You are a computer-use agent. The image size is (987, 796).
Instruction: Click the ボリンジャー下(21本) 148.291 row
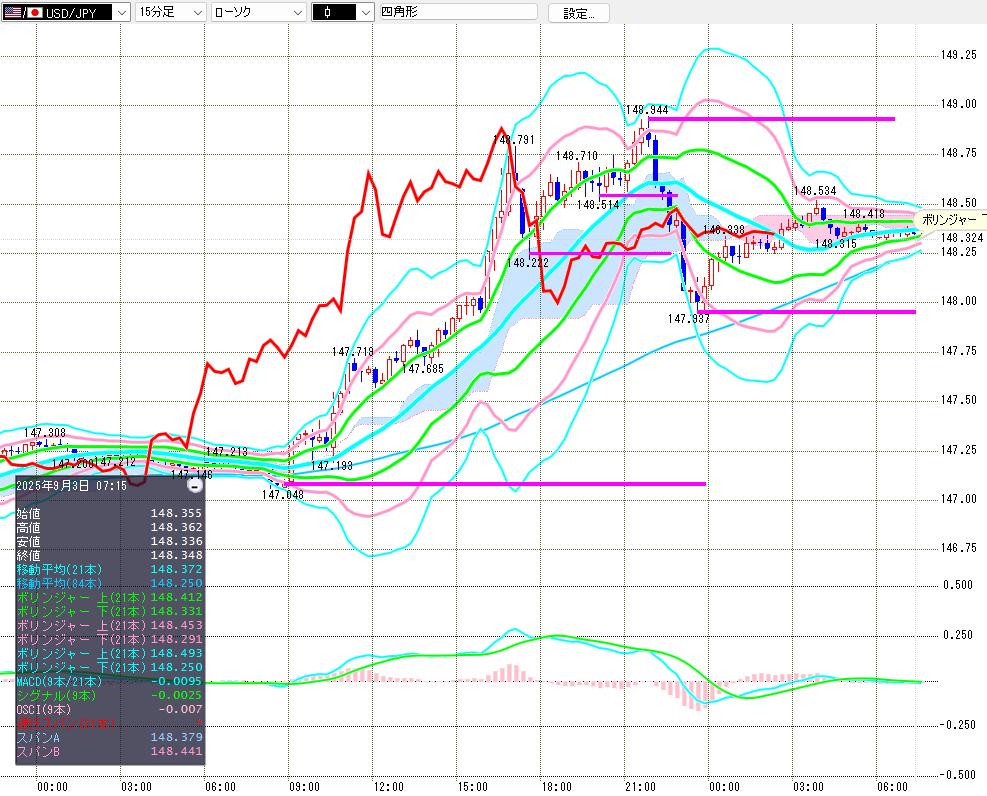[110, 639]
